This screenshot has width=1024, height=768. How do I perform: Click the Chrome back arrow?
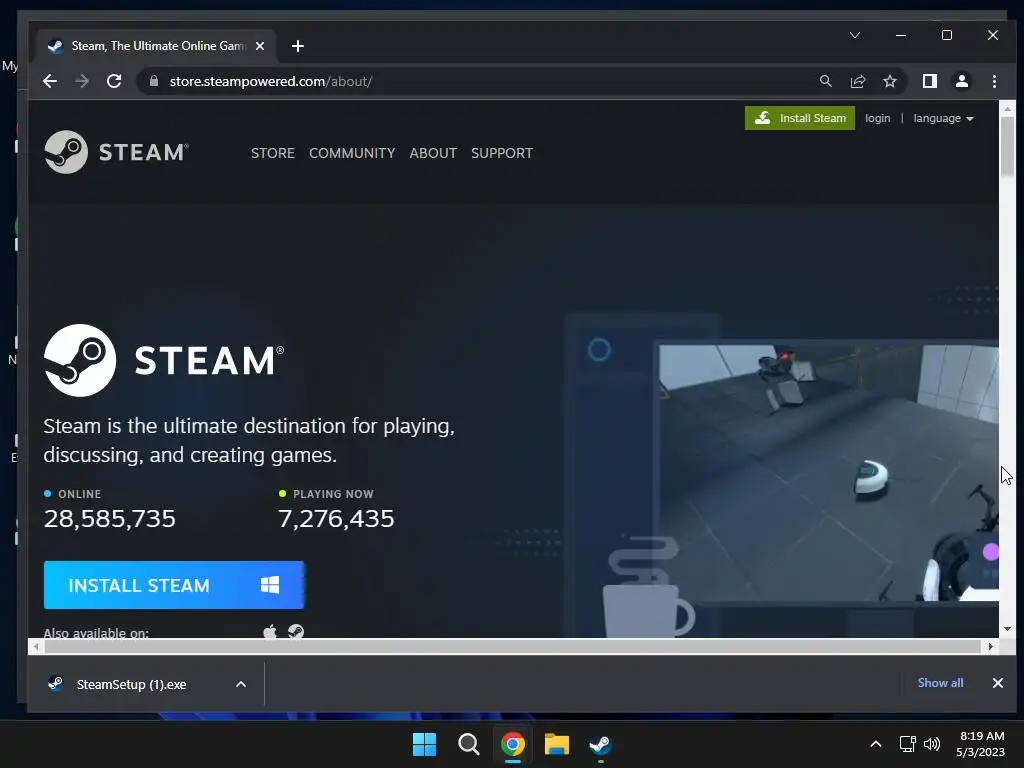pos(50,81)
